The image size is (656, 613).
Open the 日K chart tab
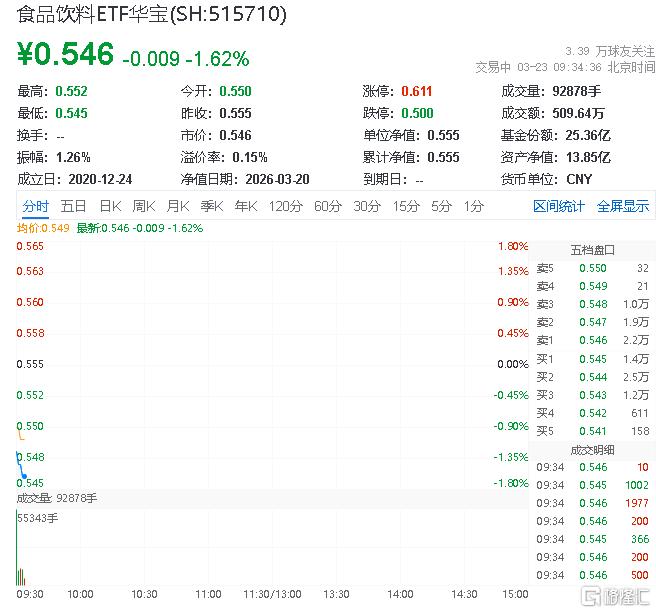tap(110, 206)
